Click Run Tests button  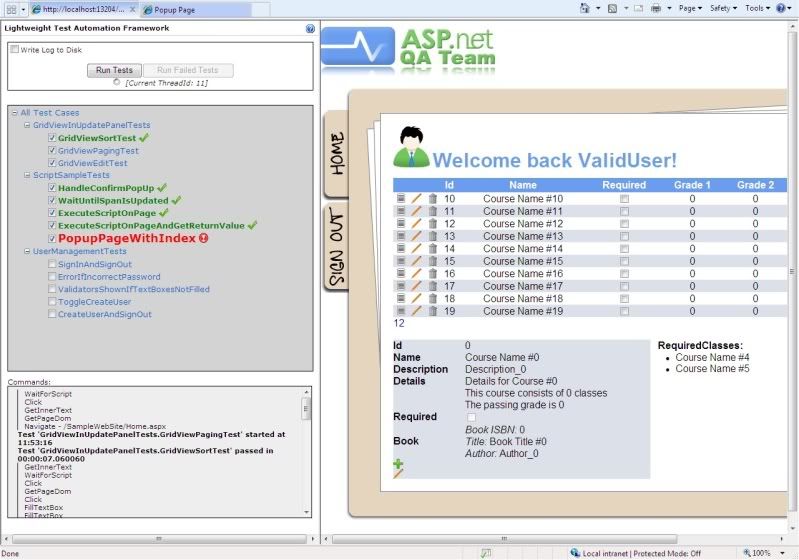[114, 70]
